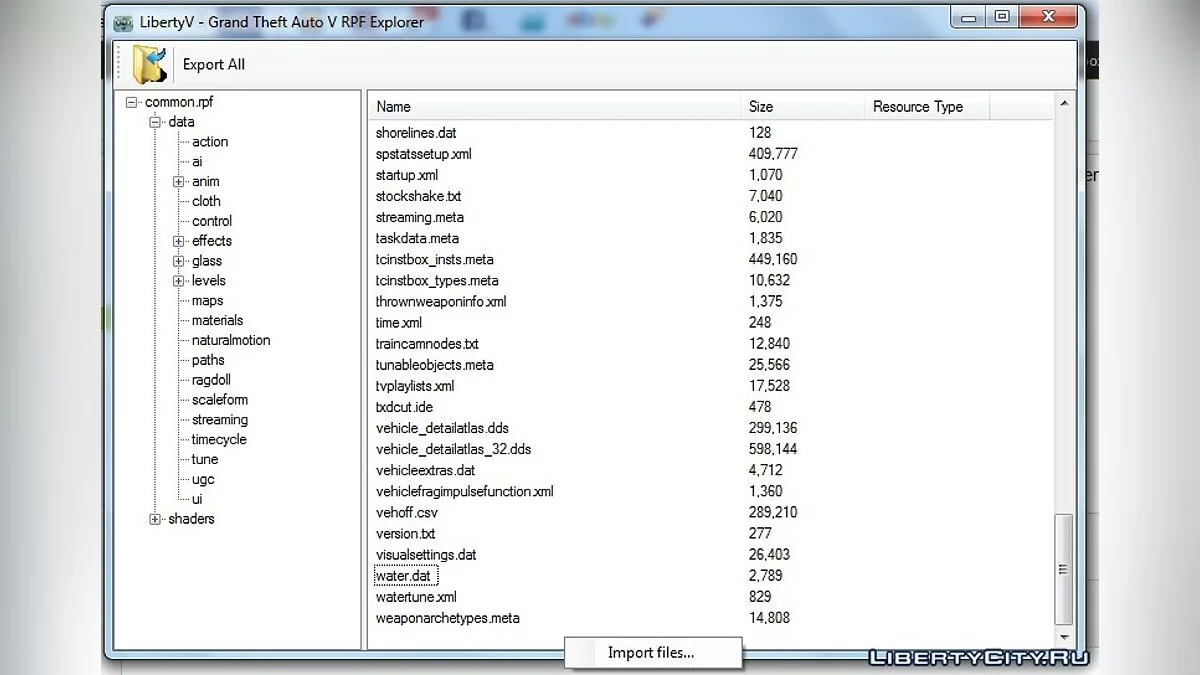
Task: Open the scaleform folder in tree
Action: click(220, 400)
